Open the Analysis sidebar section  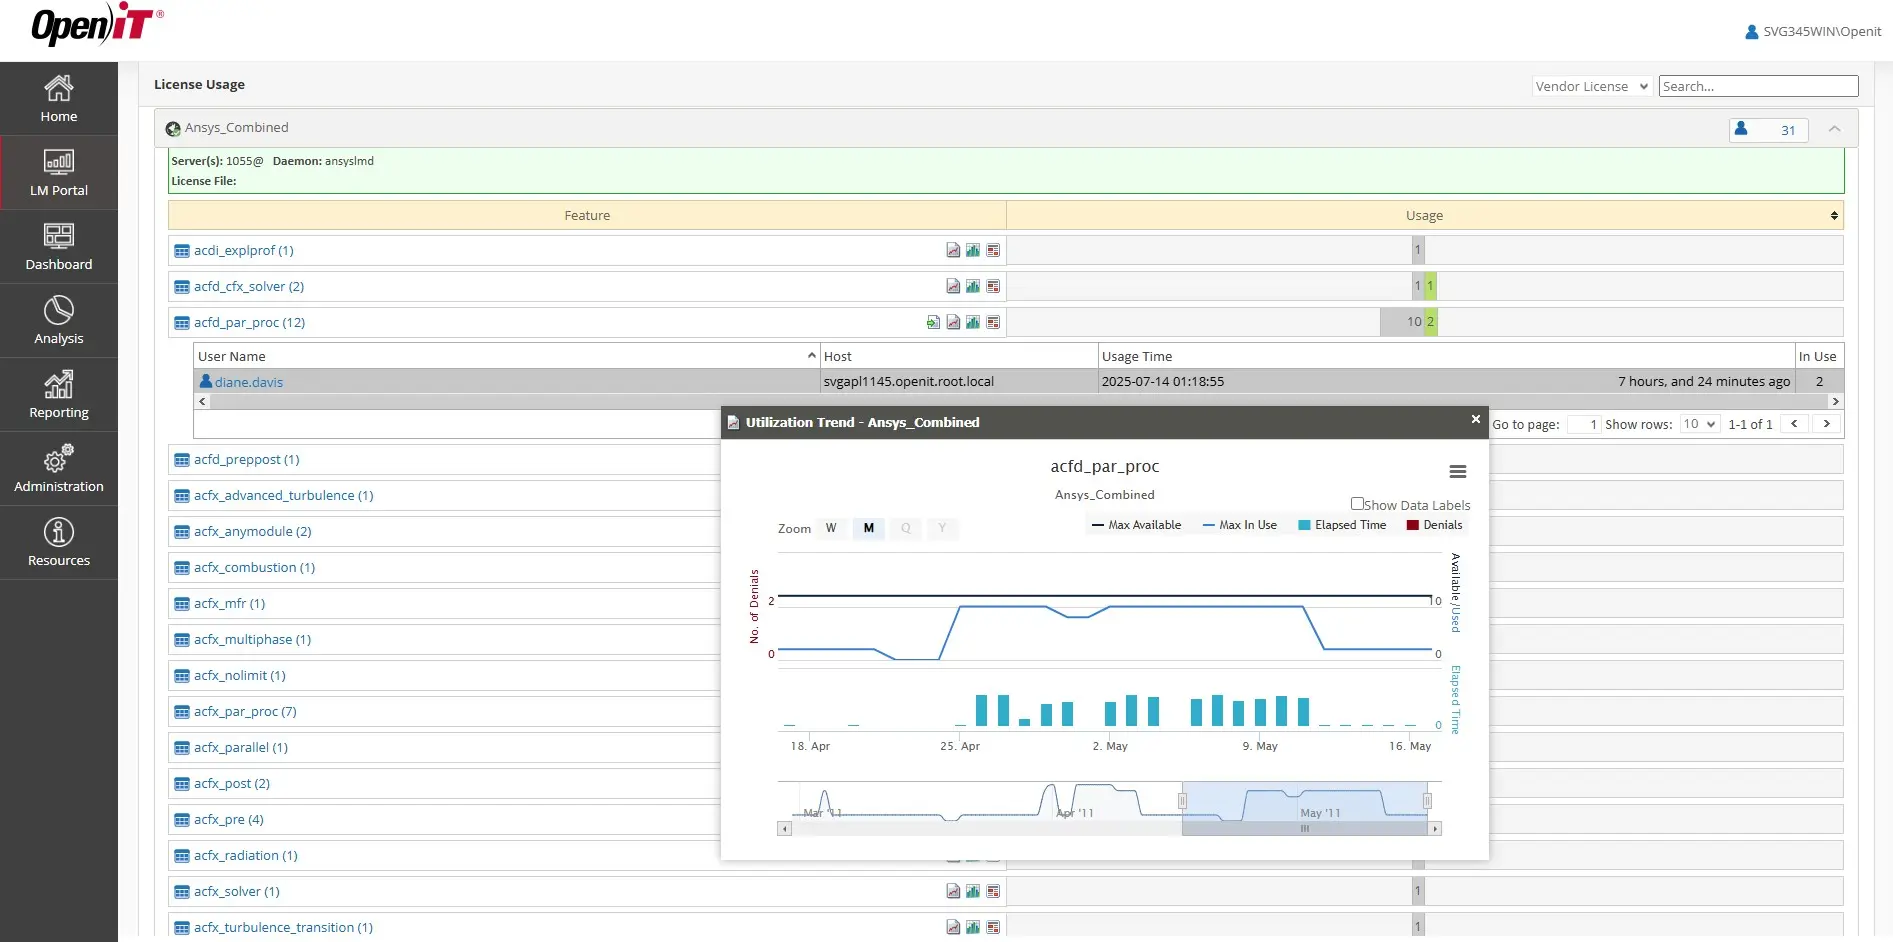59,321
